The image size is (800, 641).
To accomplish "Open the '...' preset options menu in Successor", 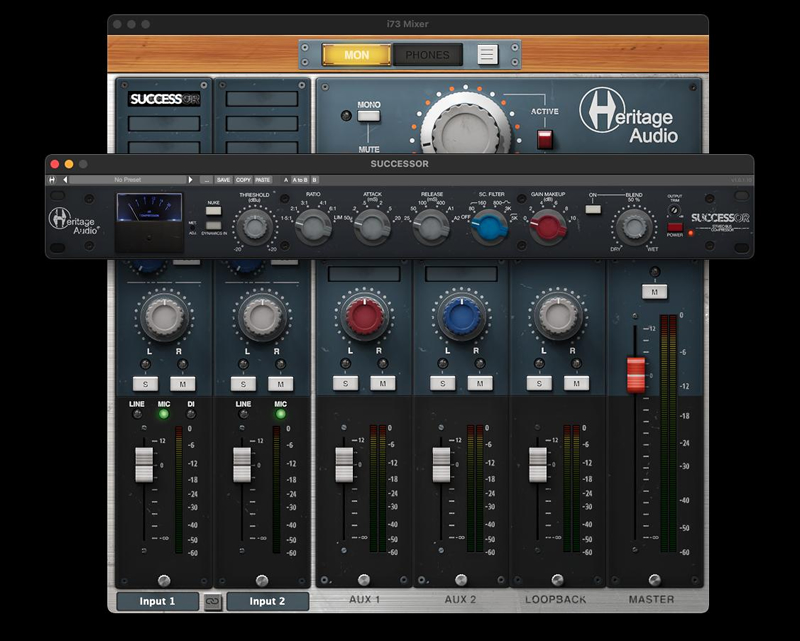I will 207,180.
